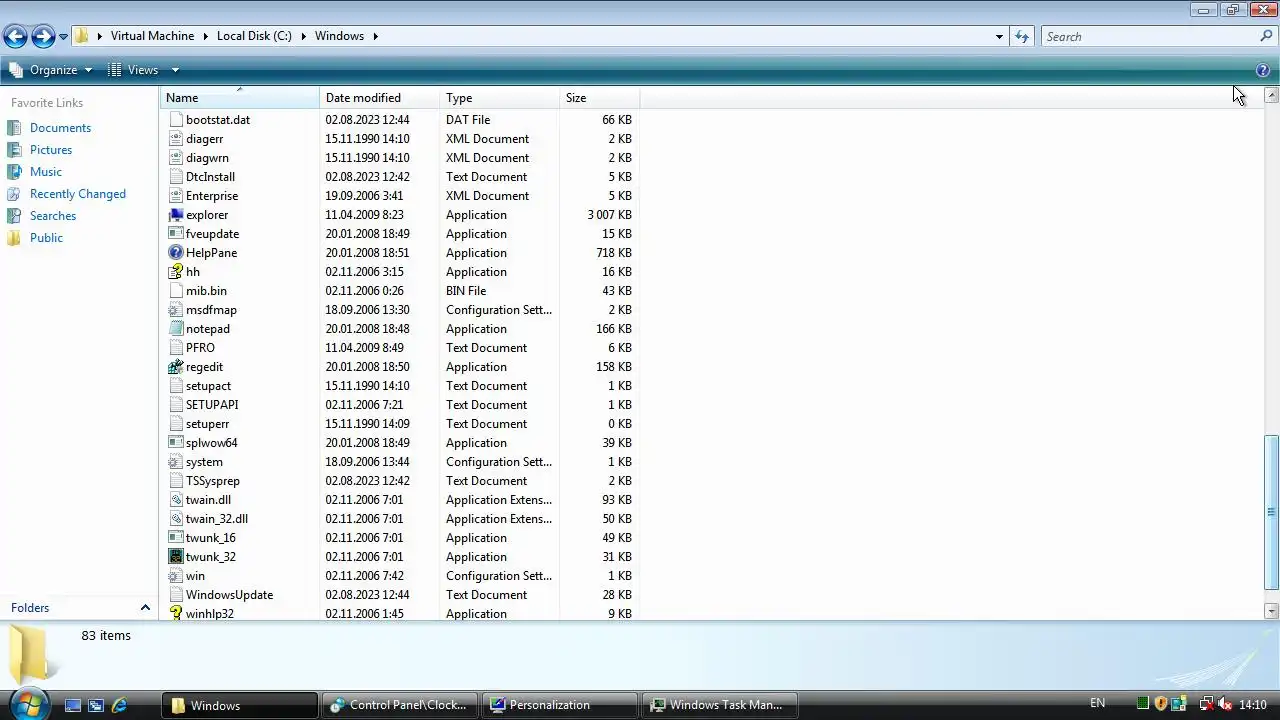Go back with the Back arrow button
This screenshot has width=1280, height=720.
[15, 37]
